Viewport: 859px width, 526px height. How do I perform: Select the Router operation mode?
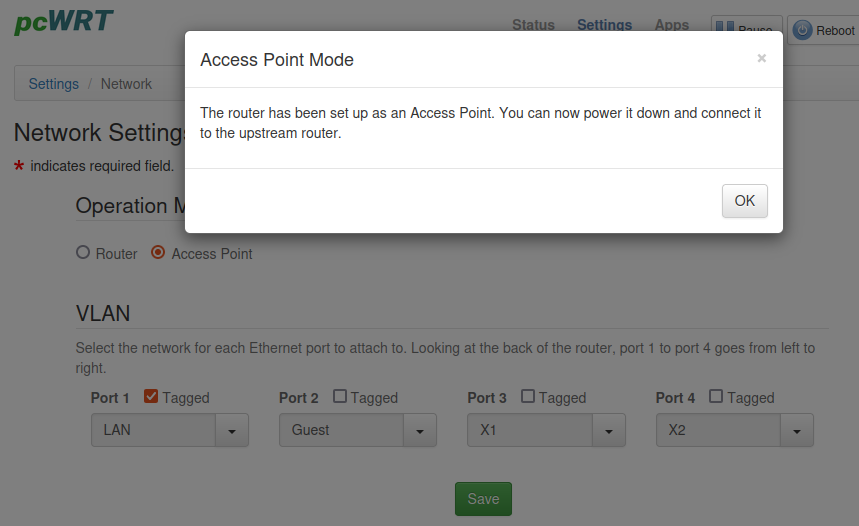[83, 253]
